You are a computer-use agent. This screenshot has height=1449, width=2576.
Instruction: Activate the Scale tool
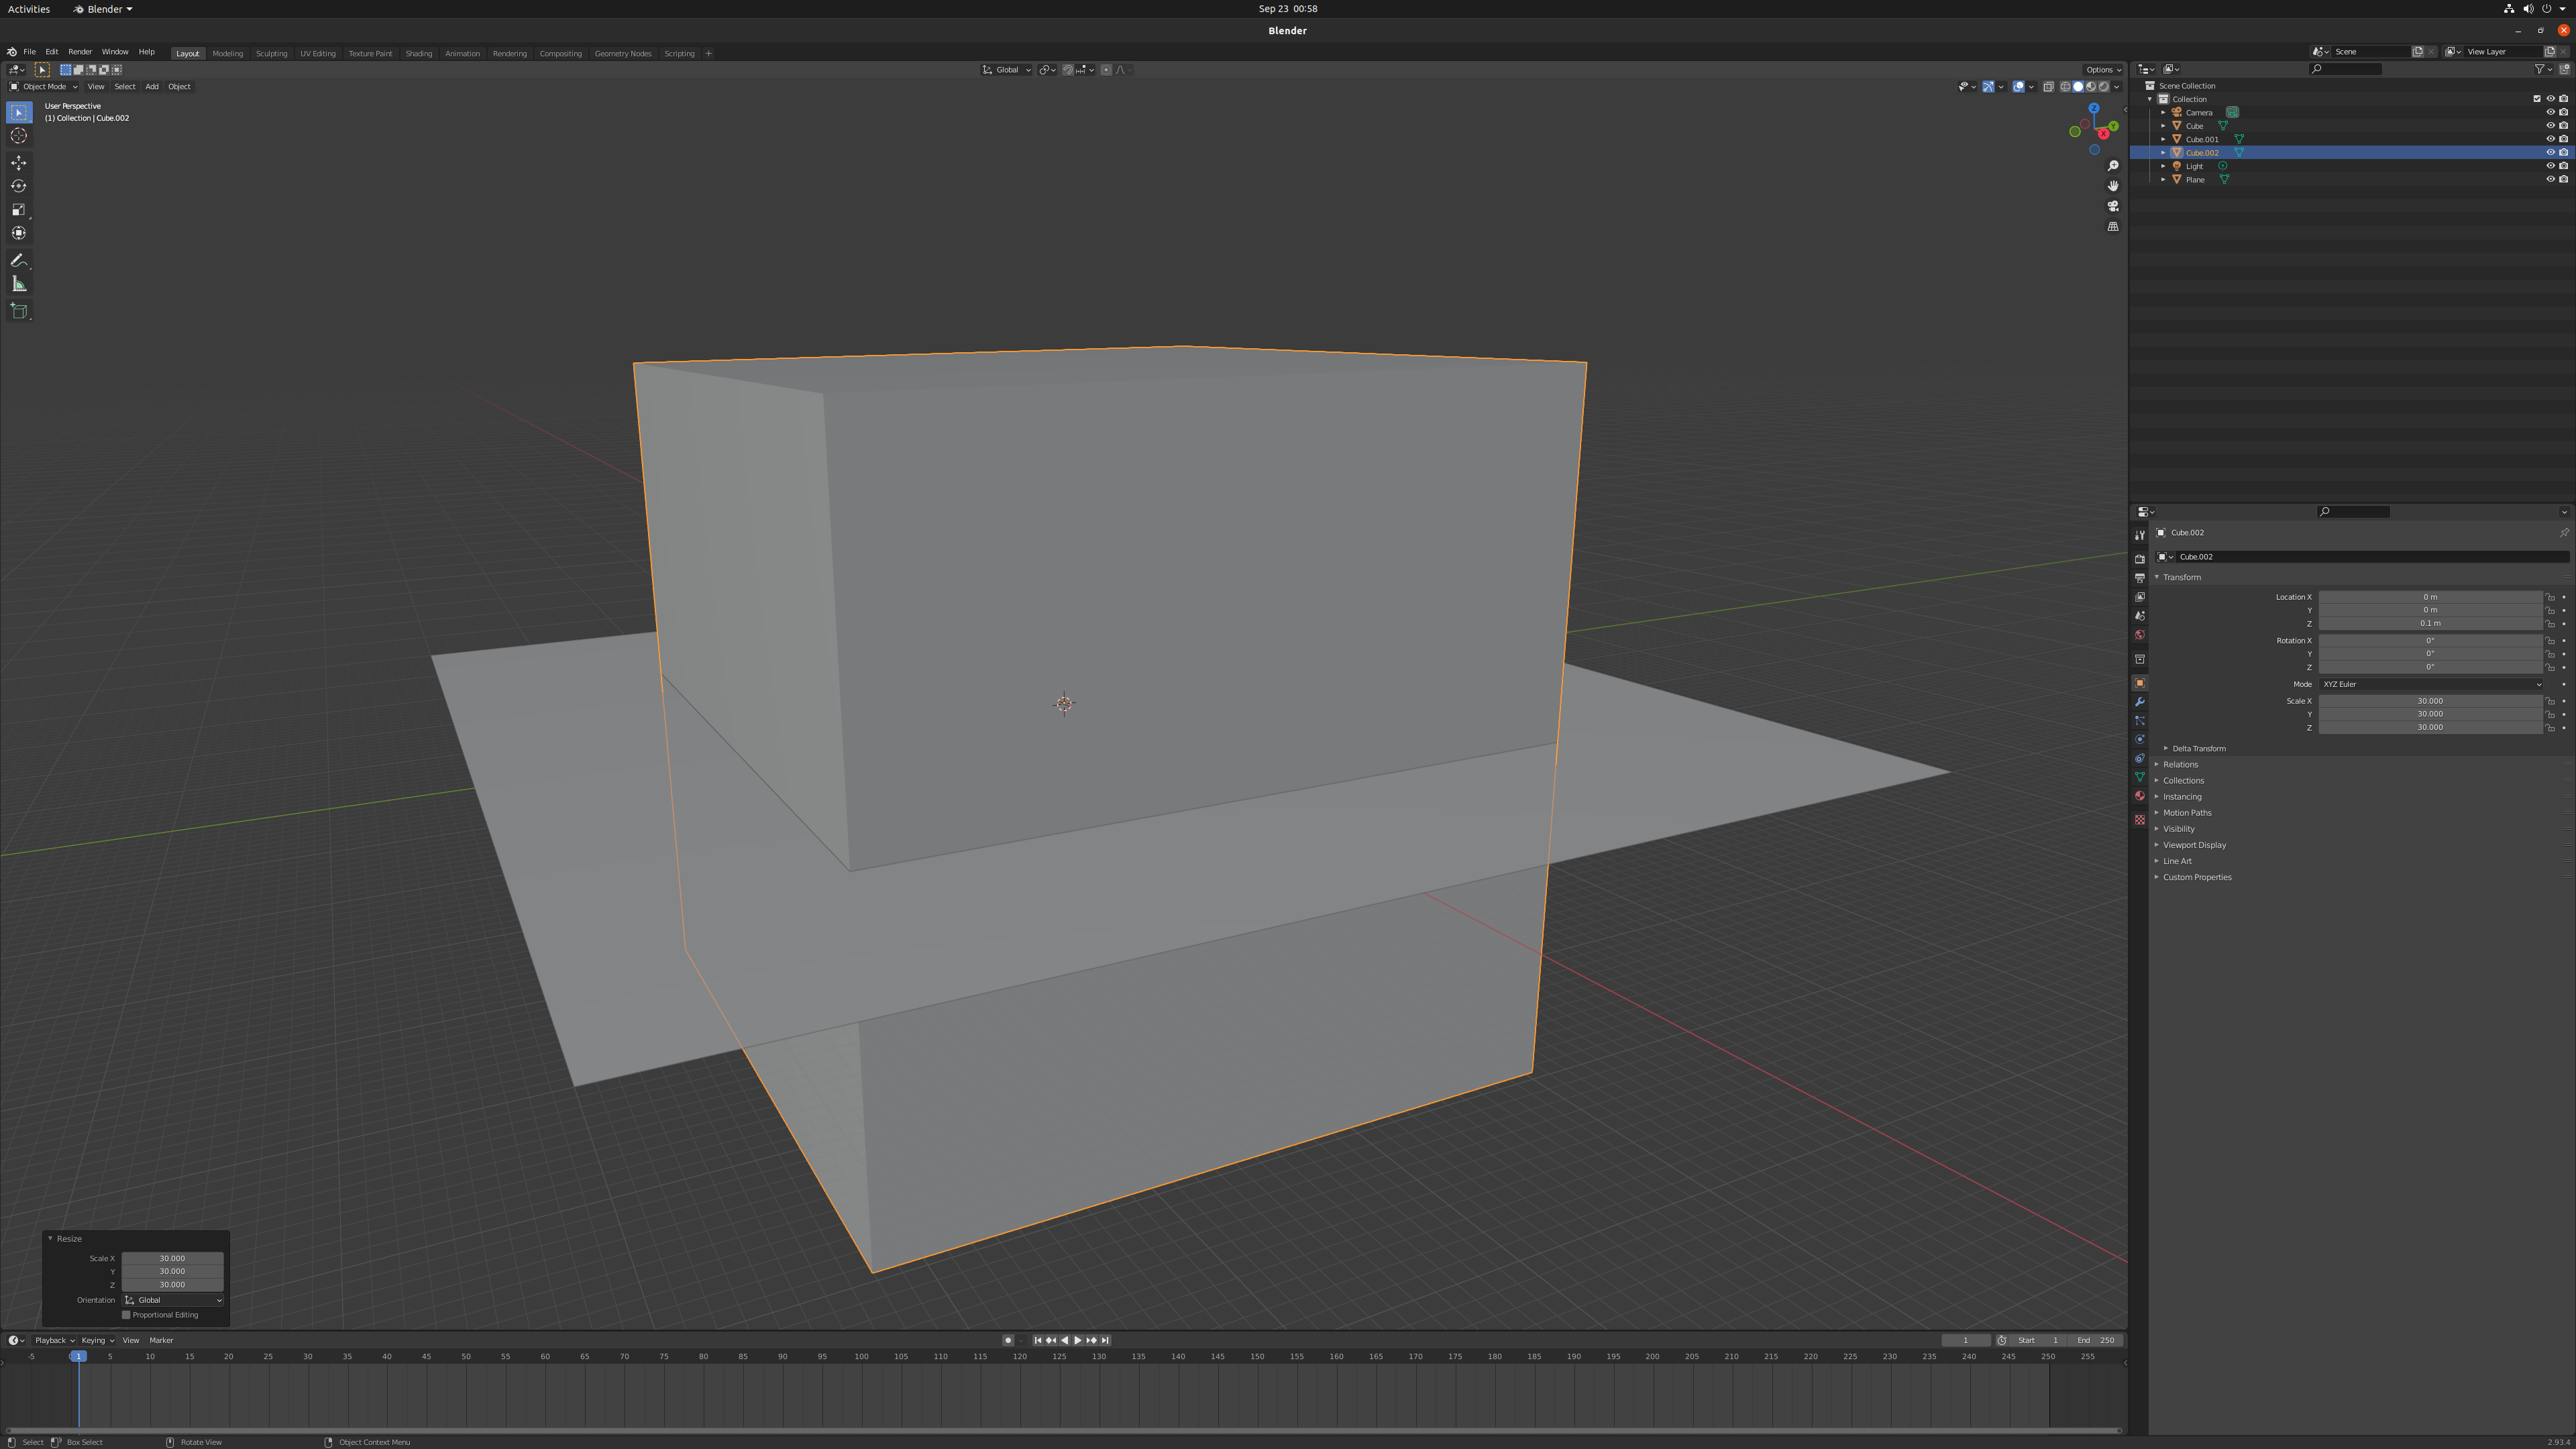[x=19, y=210]
